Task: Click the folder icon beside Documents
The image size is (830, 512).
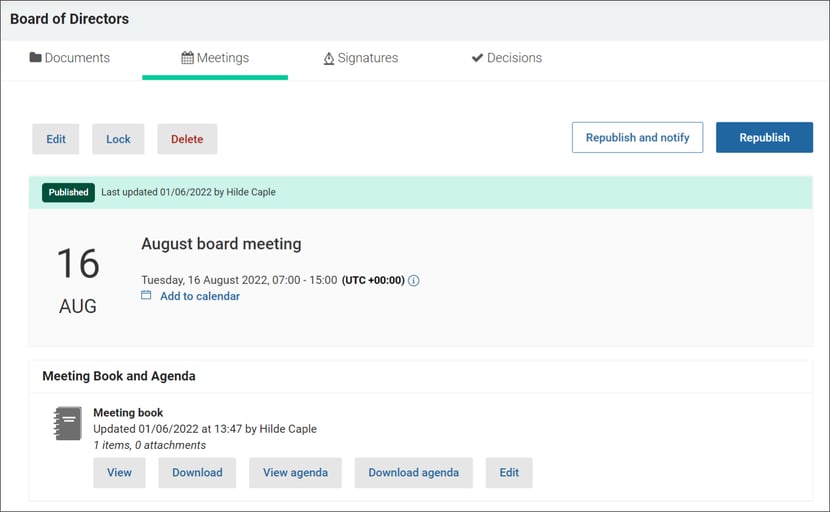Action: (x=35, y=57)
